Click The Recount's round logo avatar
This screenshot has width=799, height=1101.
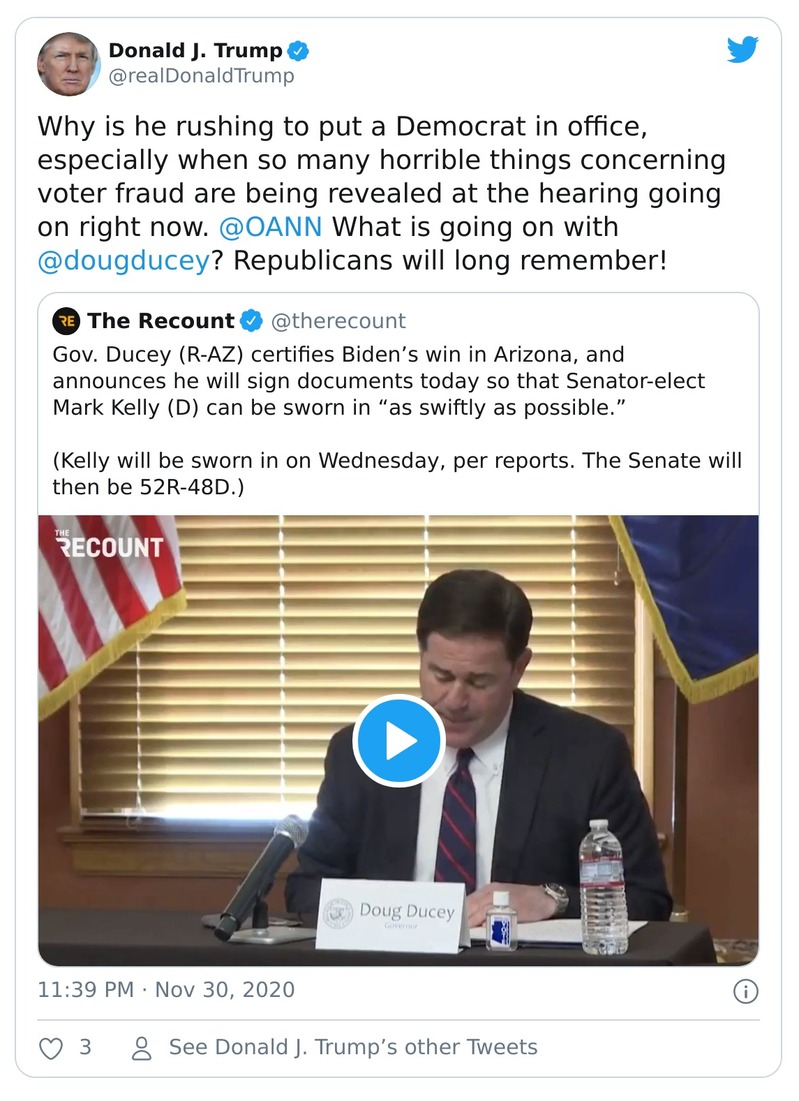[67, 321]
